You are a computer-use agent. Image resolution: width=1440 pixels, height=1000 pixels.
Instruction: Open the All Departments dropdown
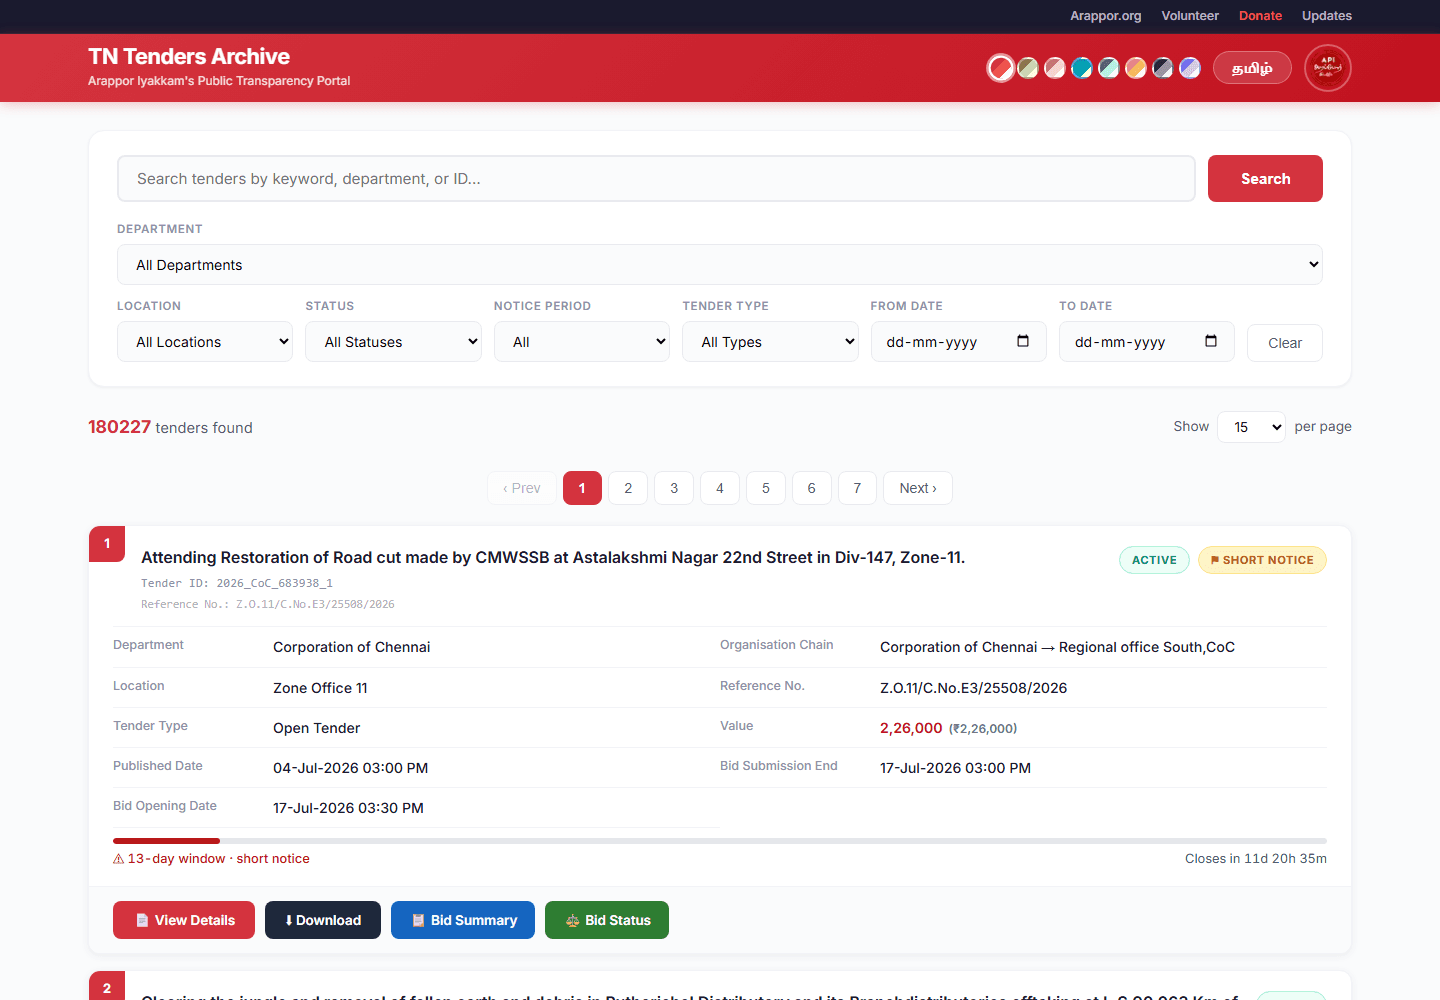click(x=720, y=265)
